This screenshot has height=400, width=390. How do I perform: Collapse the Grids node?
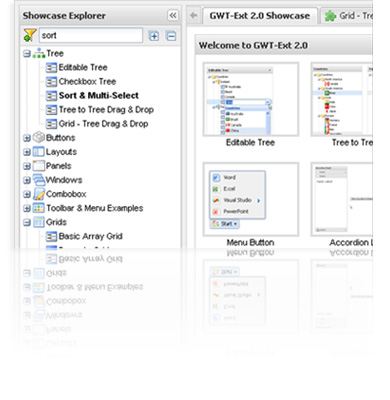(27, 222)
